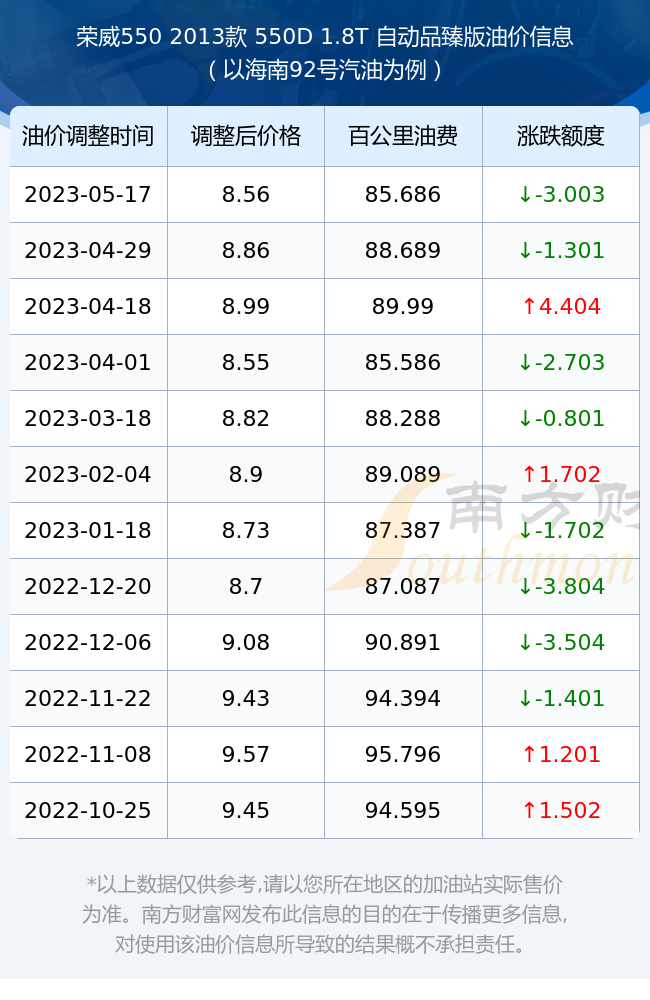
Task: Select the 2023-05-17 date cell
Action: tap(88, 195)
